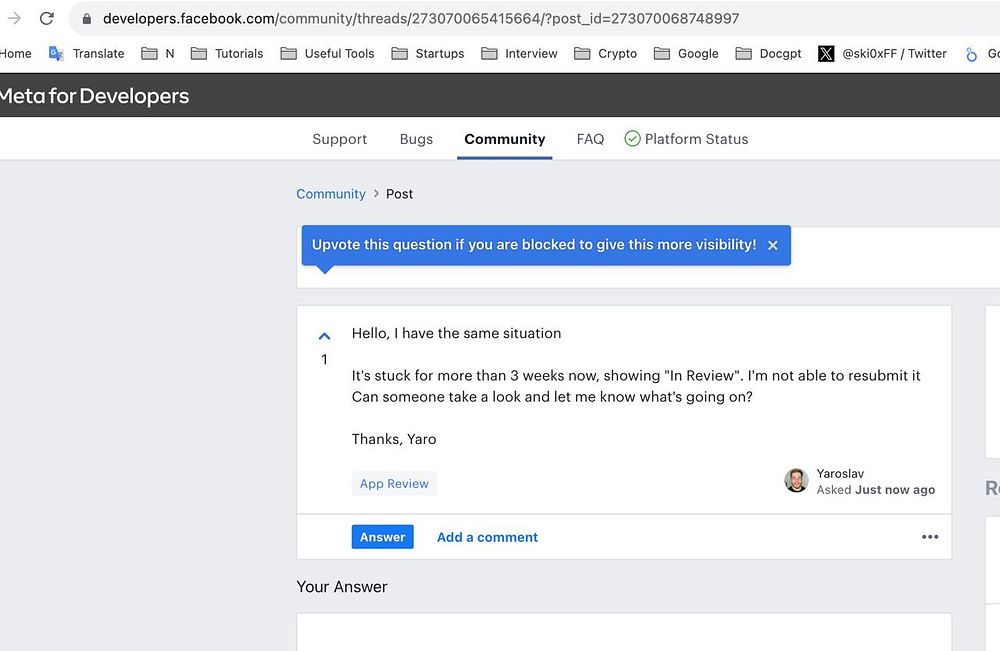Image resolution: width=1000 pixels, height=651 pixels.
Task: Open the @ski0xFF Twitter bookmark
Action: coord(882,53)
